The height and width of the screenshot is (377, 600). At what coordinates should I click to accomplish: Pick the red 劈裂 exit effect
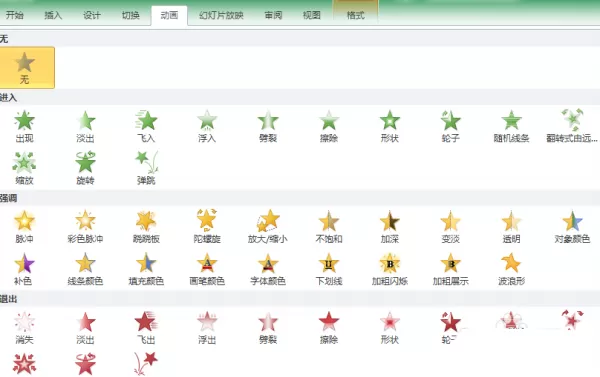coord(268,328)
